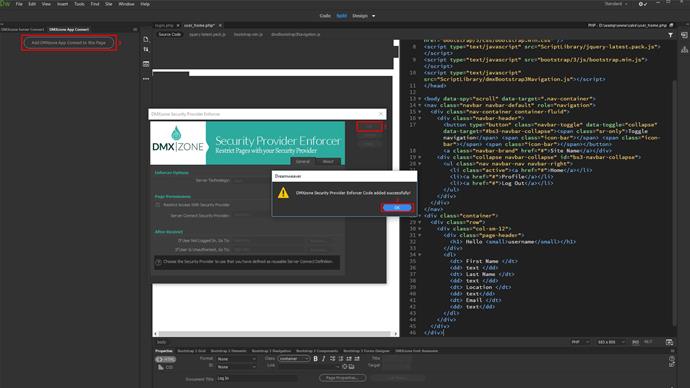Select the login.php document tab
690x388 pixels.
tap(164, 26)
